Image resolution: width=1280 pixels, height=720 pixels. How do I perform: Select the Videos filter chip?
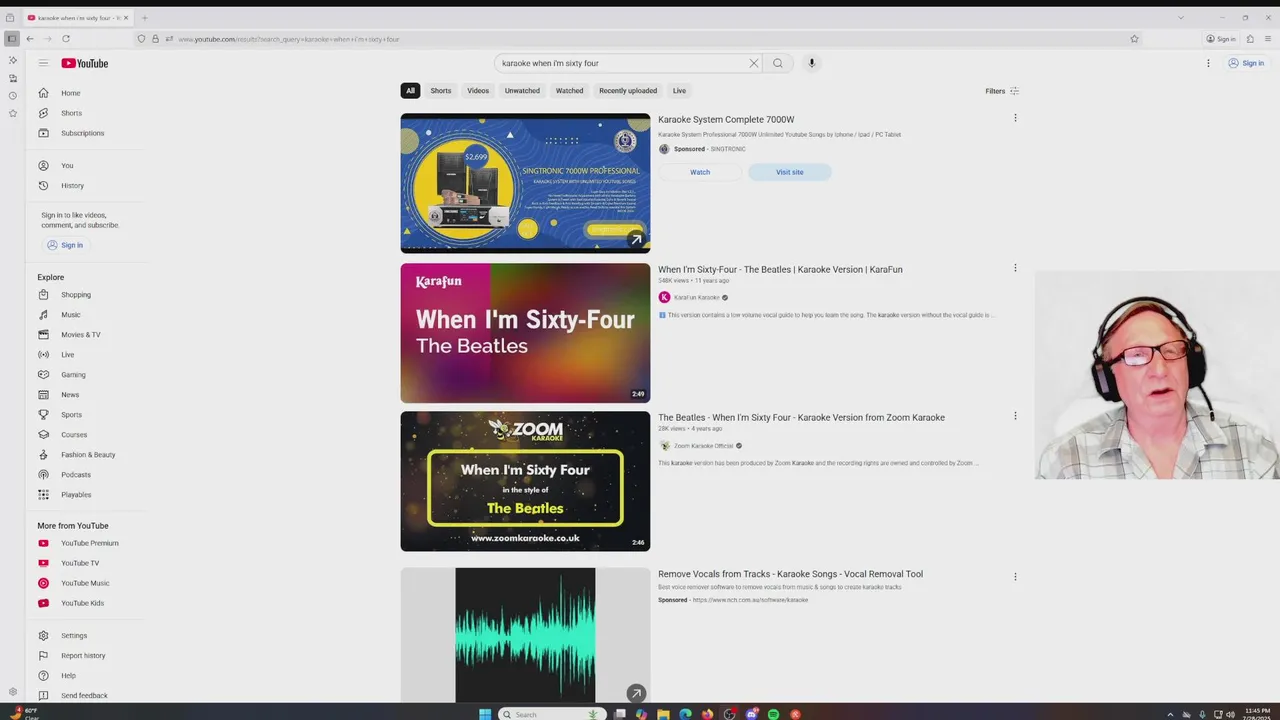[x=478, y=91]
